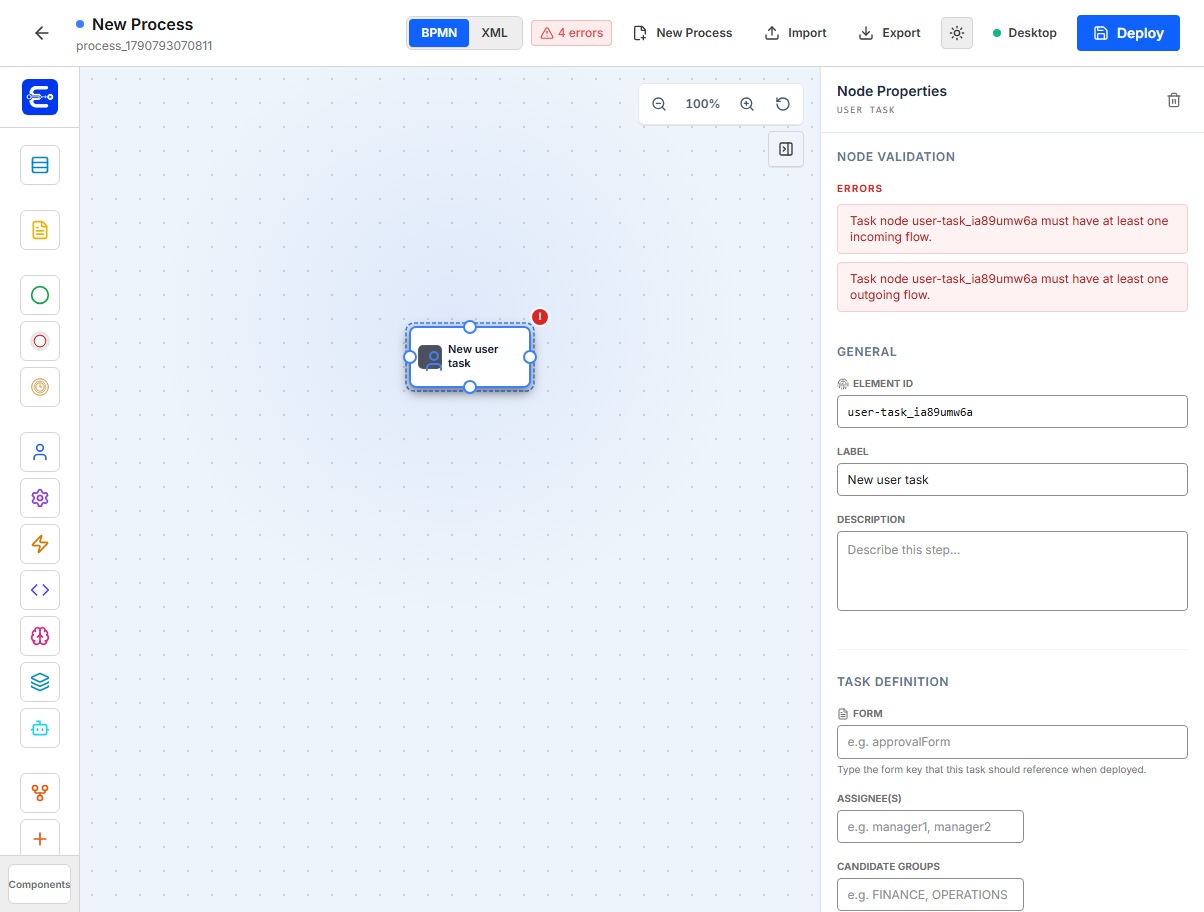Click the Import button
The image size is (1204, 912).
pos(796,33)
